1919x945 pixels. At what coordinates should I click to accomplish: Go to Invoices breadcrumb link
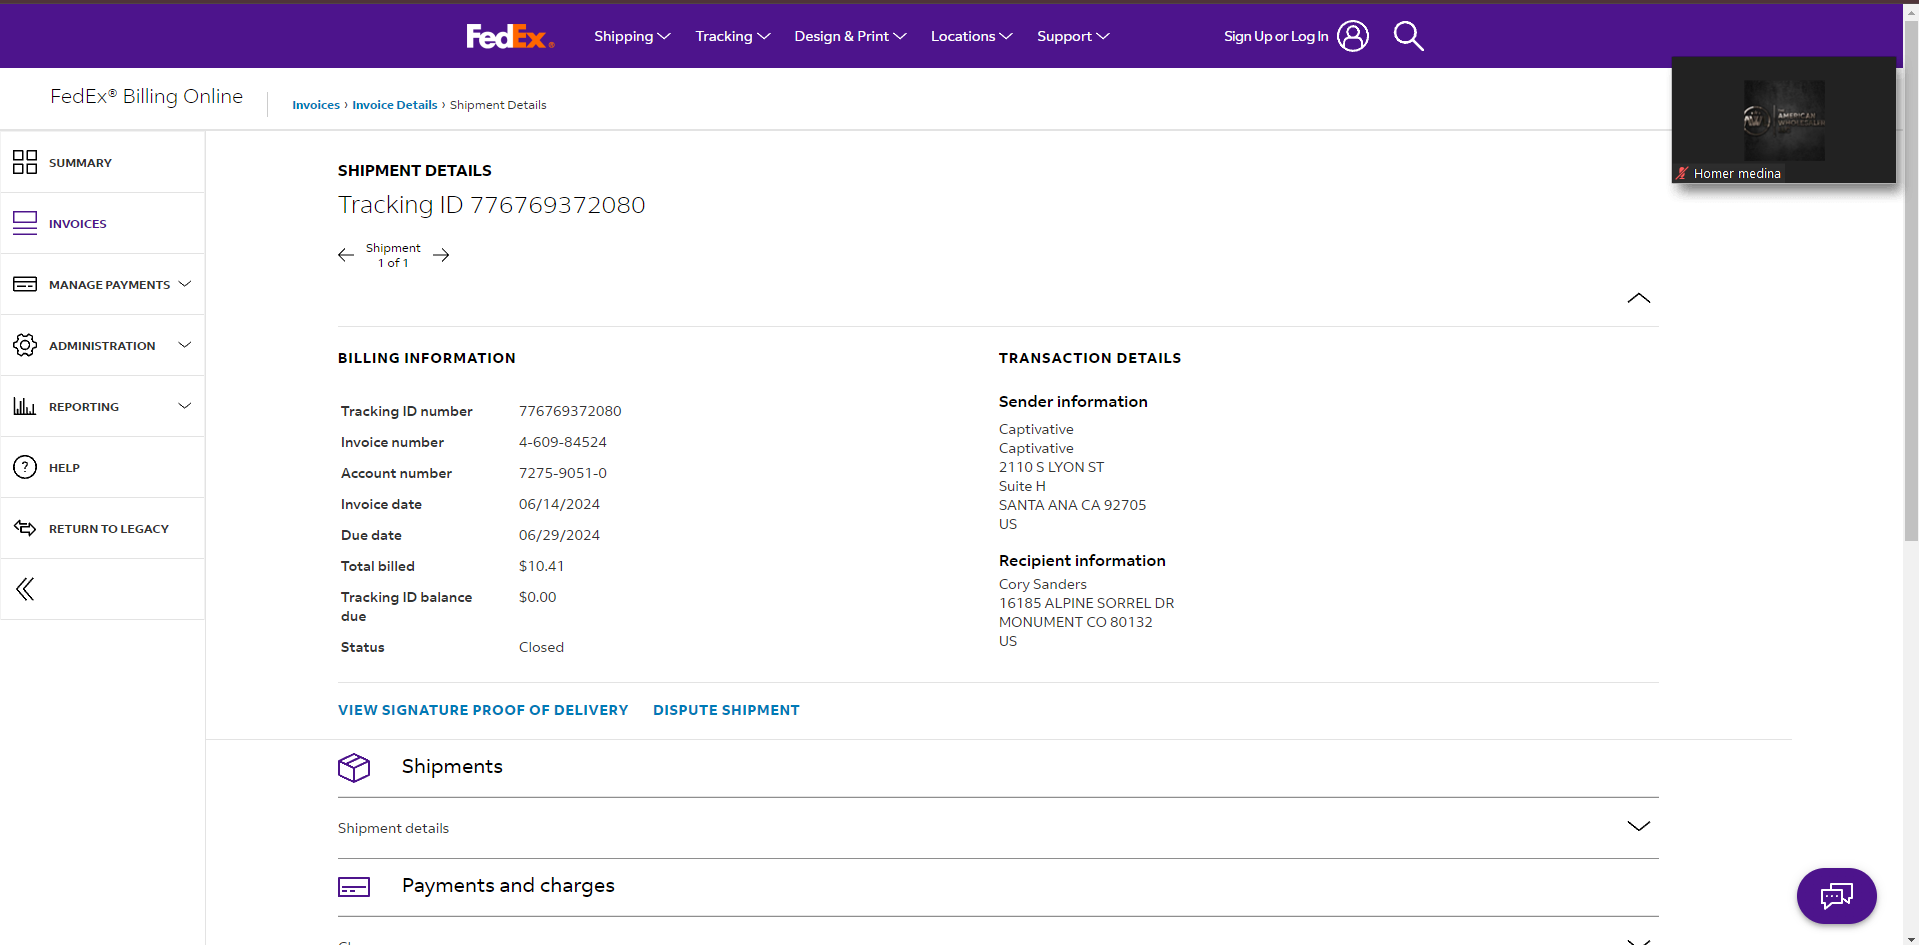click(x=316, y=105)
